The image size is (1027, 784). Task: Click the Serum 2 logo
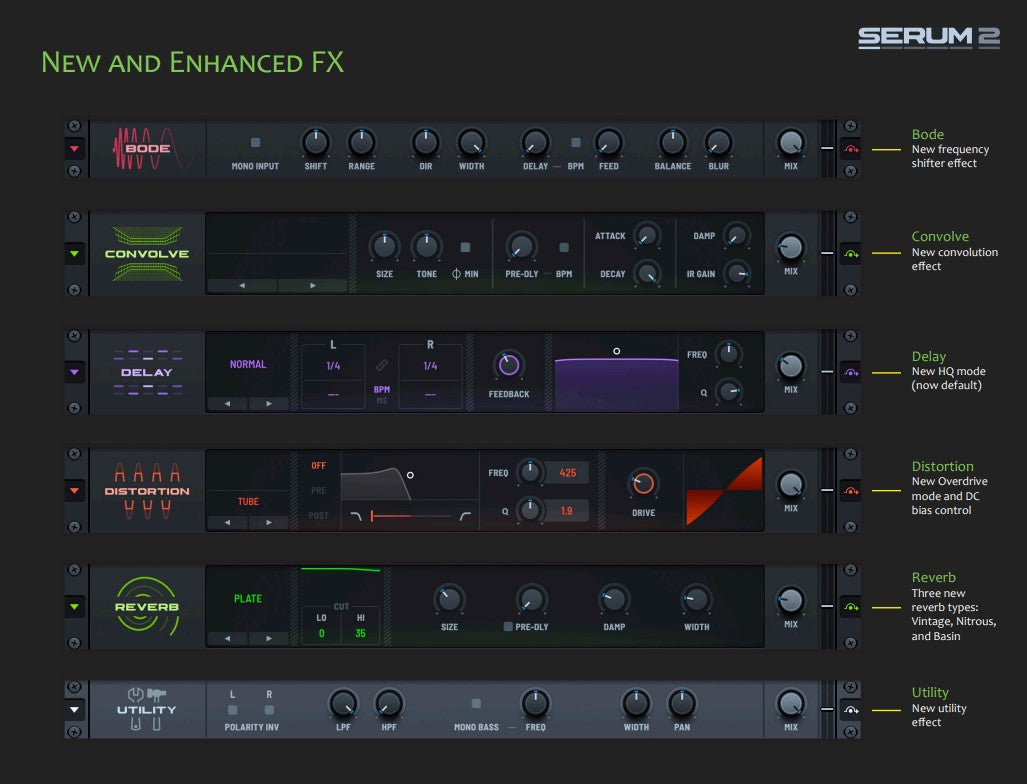pyautogui.click(x=929, y=37)
